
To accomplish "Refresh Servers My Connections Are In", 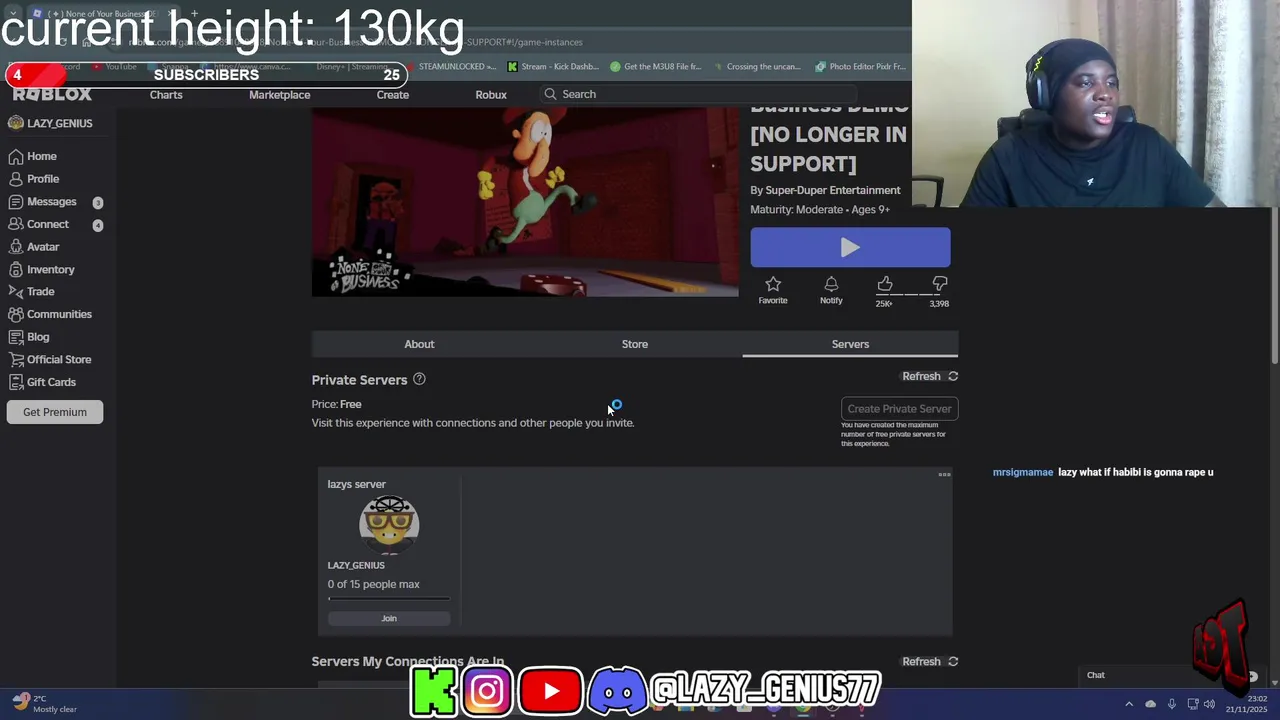I will (930, 661).
